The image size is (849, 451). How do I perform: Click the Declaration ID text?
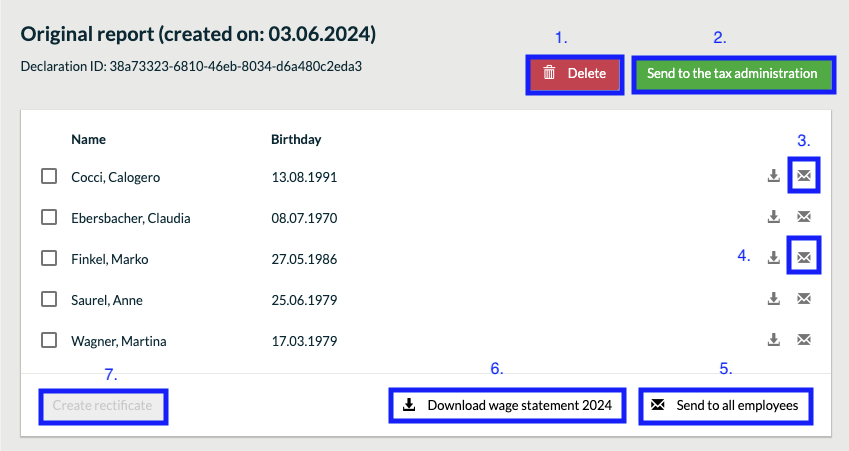coord(191,67)
